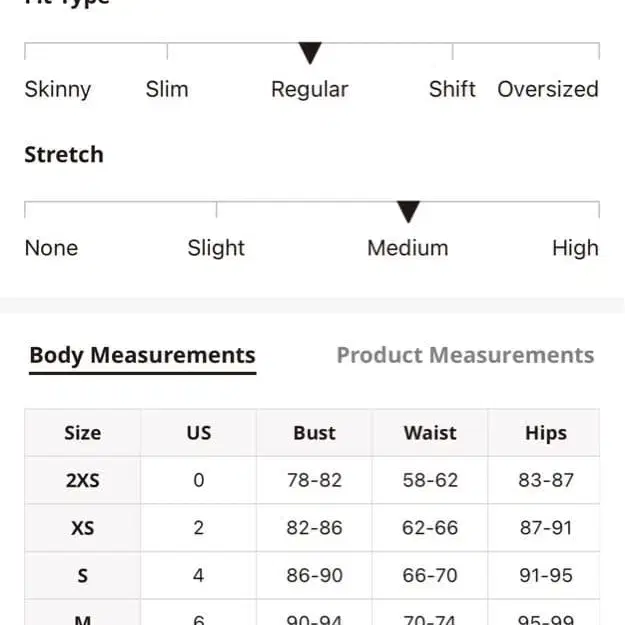Click the S row bust value 86-90
The height and width of the screenshot is (625, 625).
point(314,575)
